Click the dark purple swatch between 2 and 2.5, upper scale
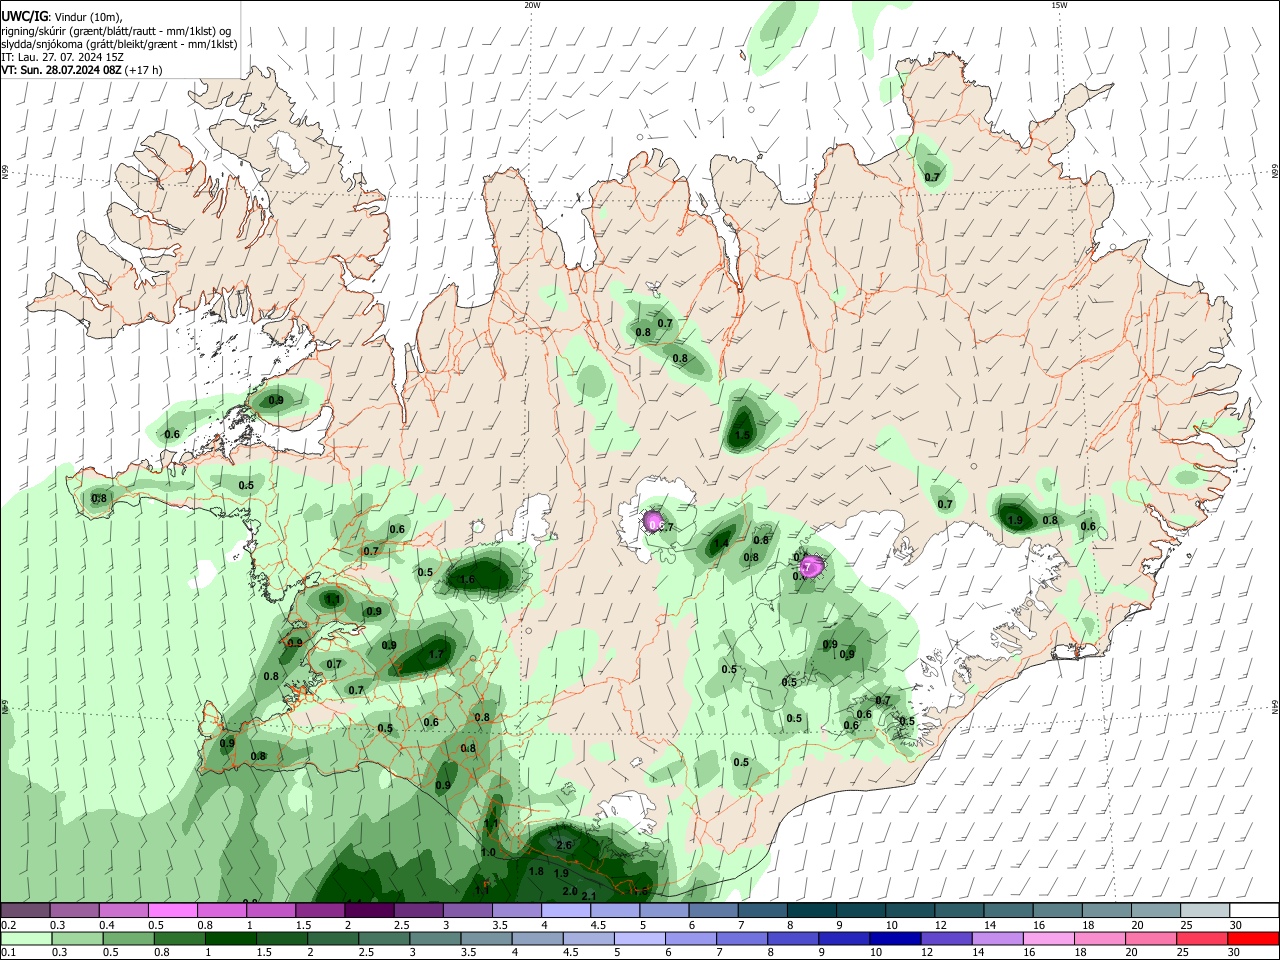 pyautogui.click(x=369, y=911)
